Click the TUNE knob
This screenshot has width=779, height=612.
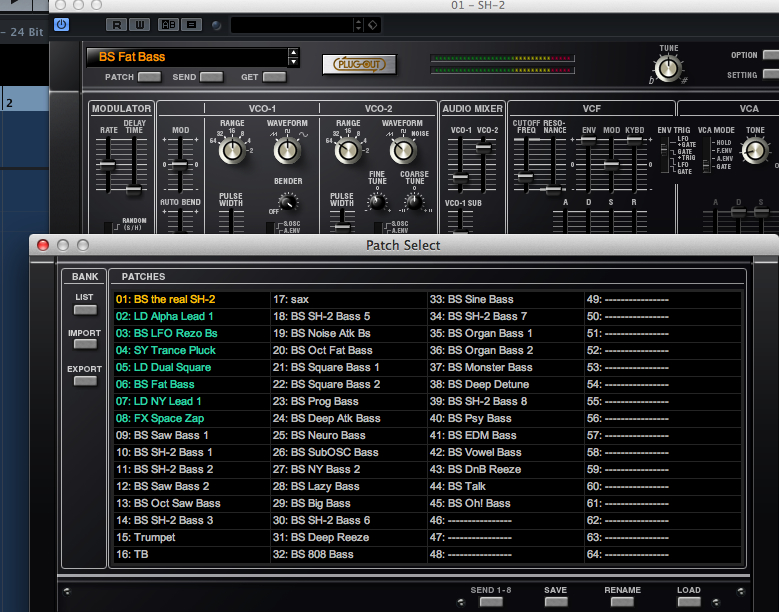tap(668, 69)
